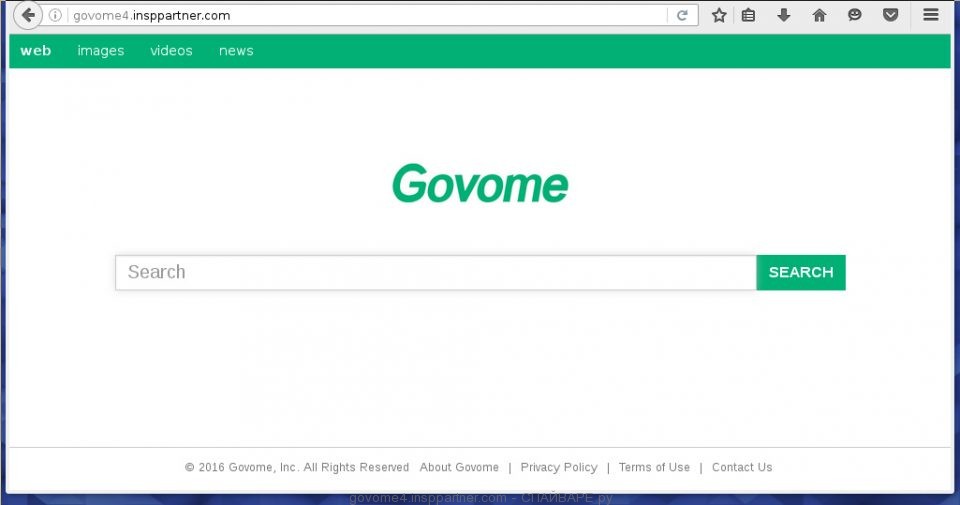The width and height of the screenshot is (960, 505).
Task: Show bookmarks list icon
Action: [748, 16]
